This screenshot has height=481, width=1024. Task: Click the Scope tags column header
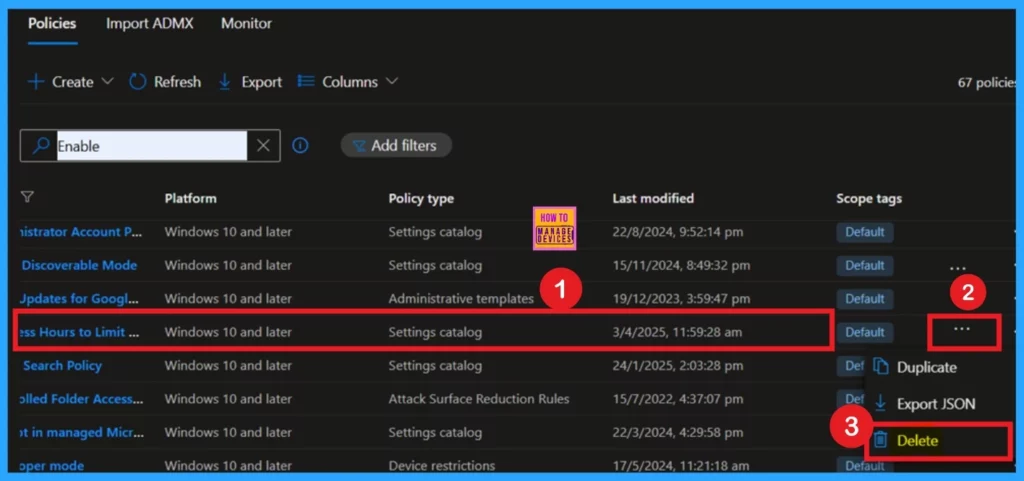[x=869, y=198]
